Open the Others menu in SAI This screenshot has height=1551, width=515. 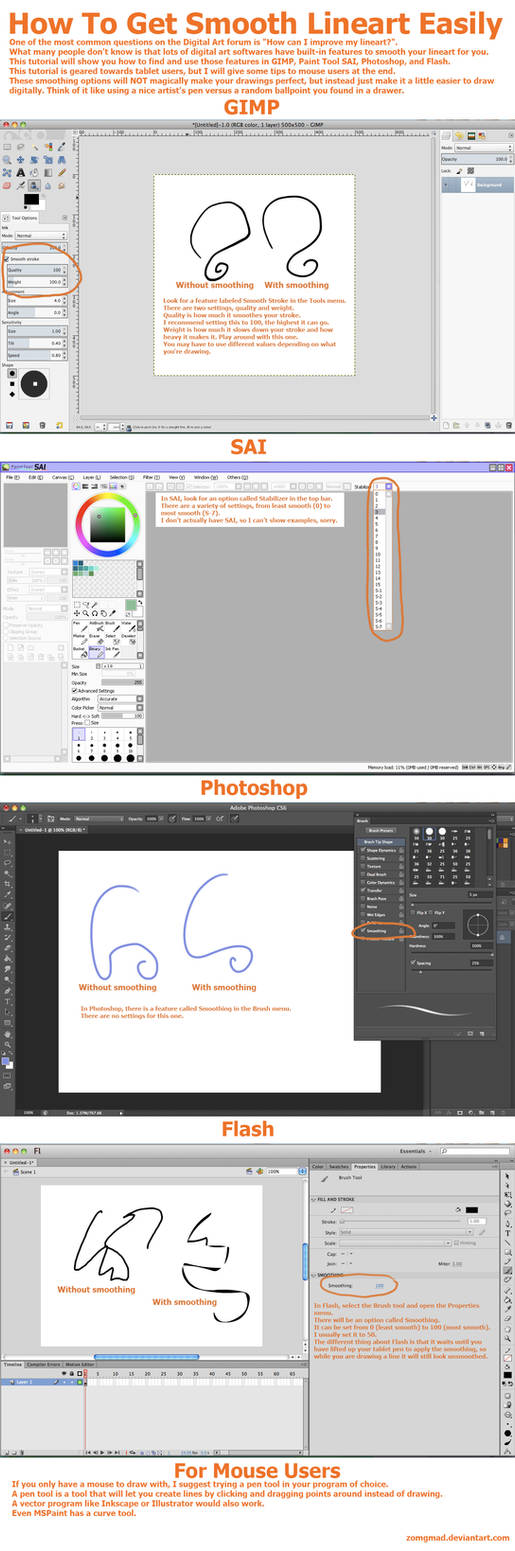(236, 477)
